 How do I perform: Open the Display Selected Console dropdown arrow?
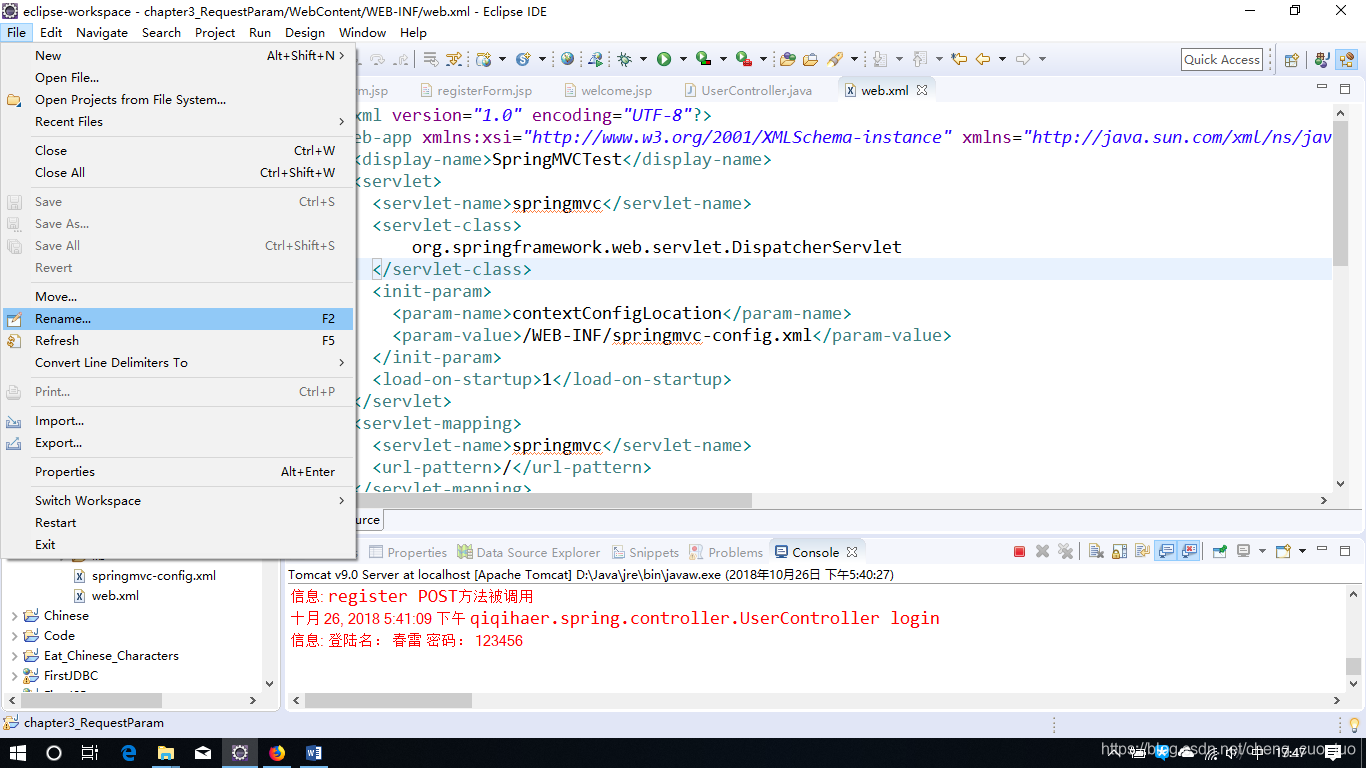pyautogui.click(x=1262, y=551)
